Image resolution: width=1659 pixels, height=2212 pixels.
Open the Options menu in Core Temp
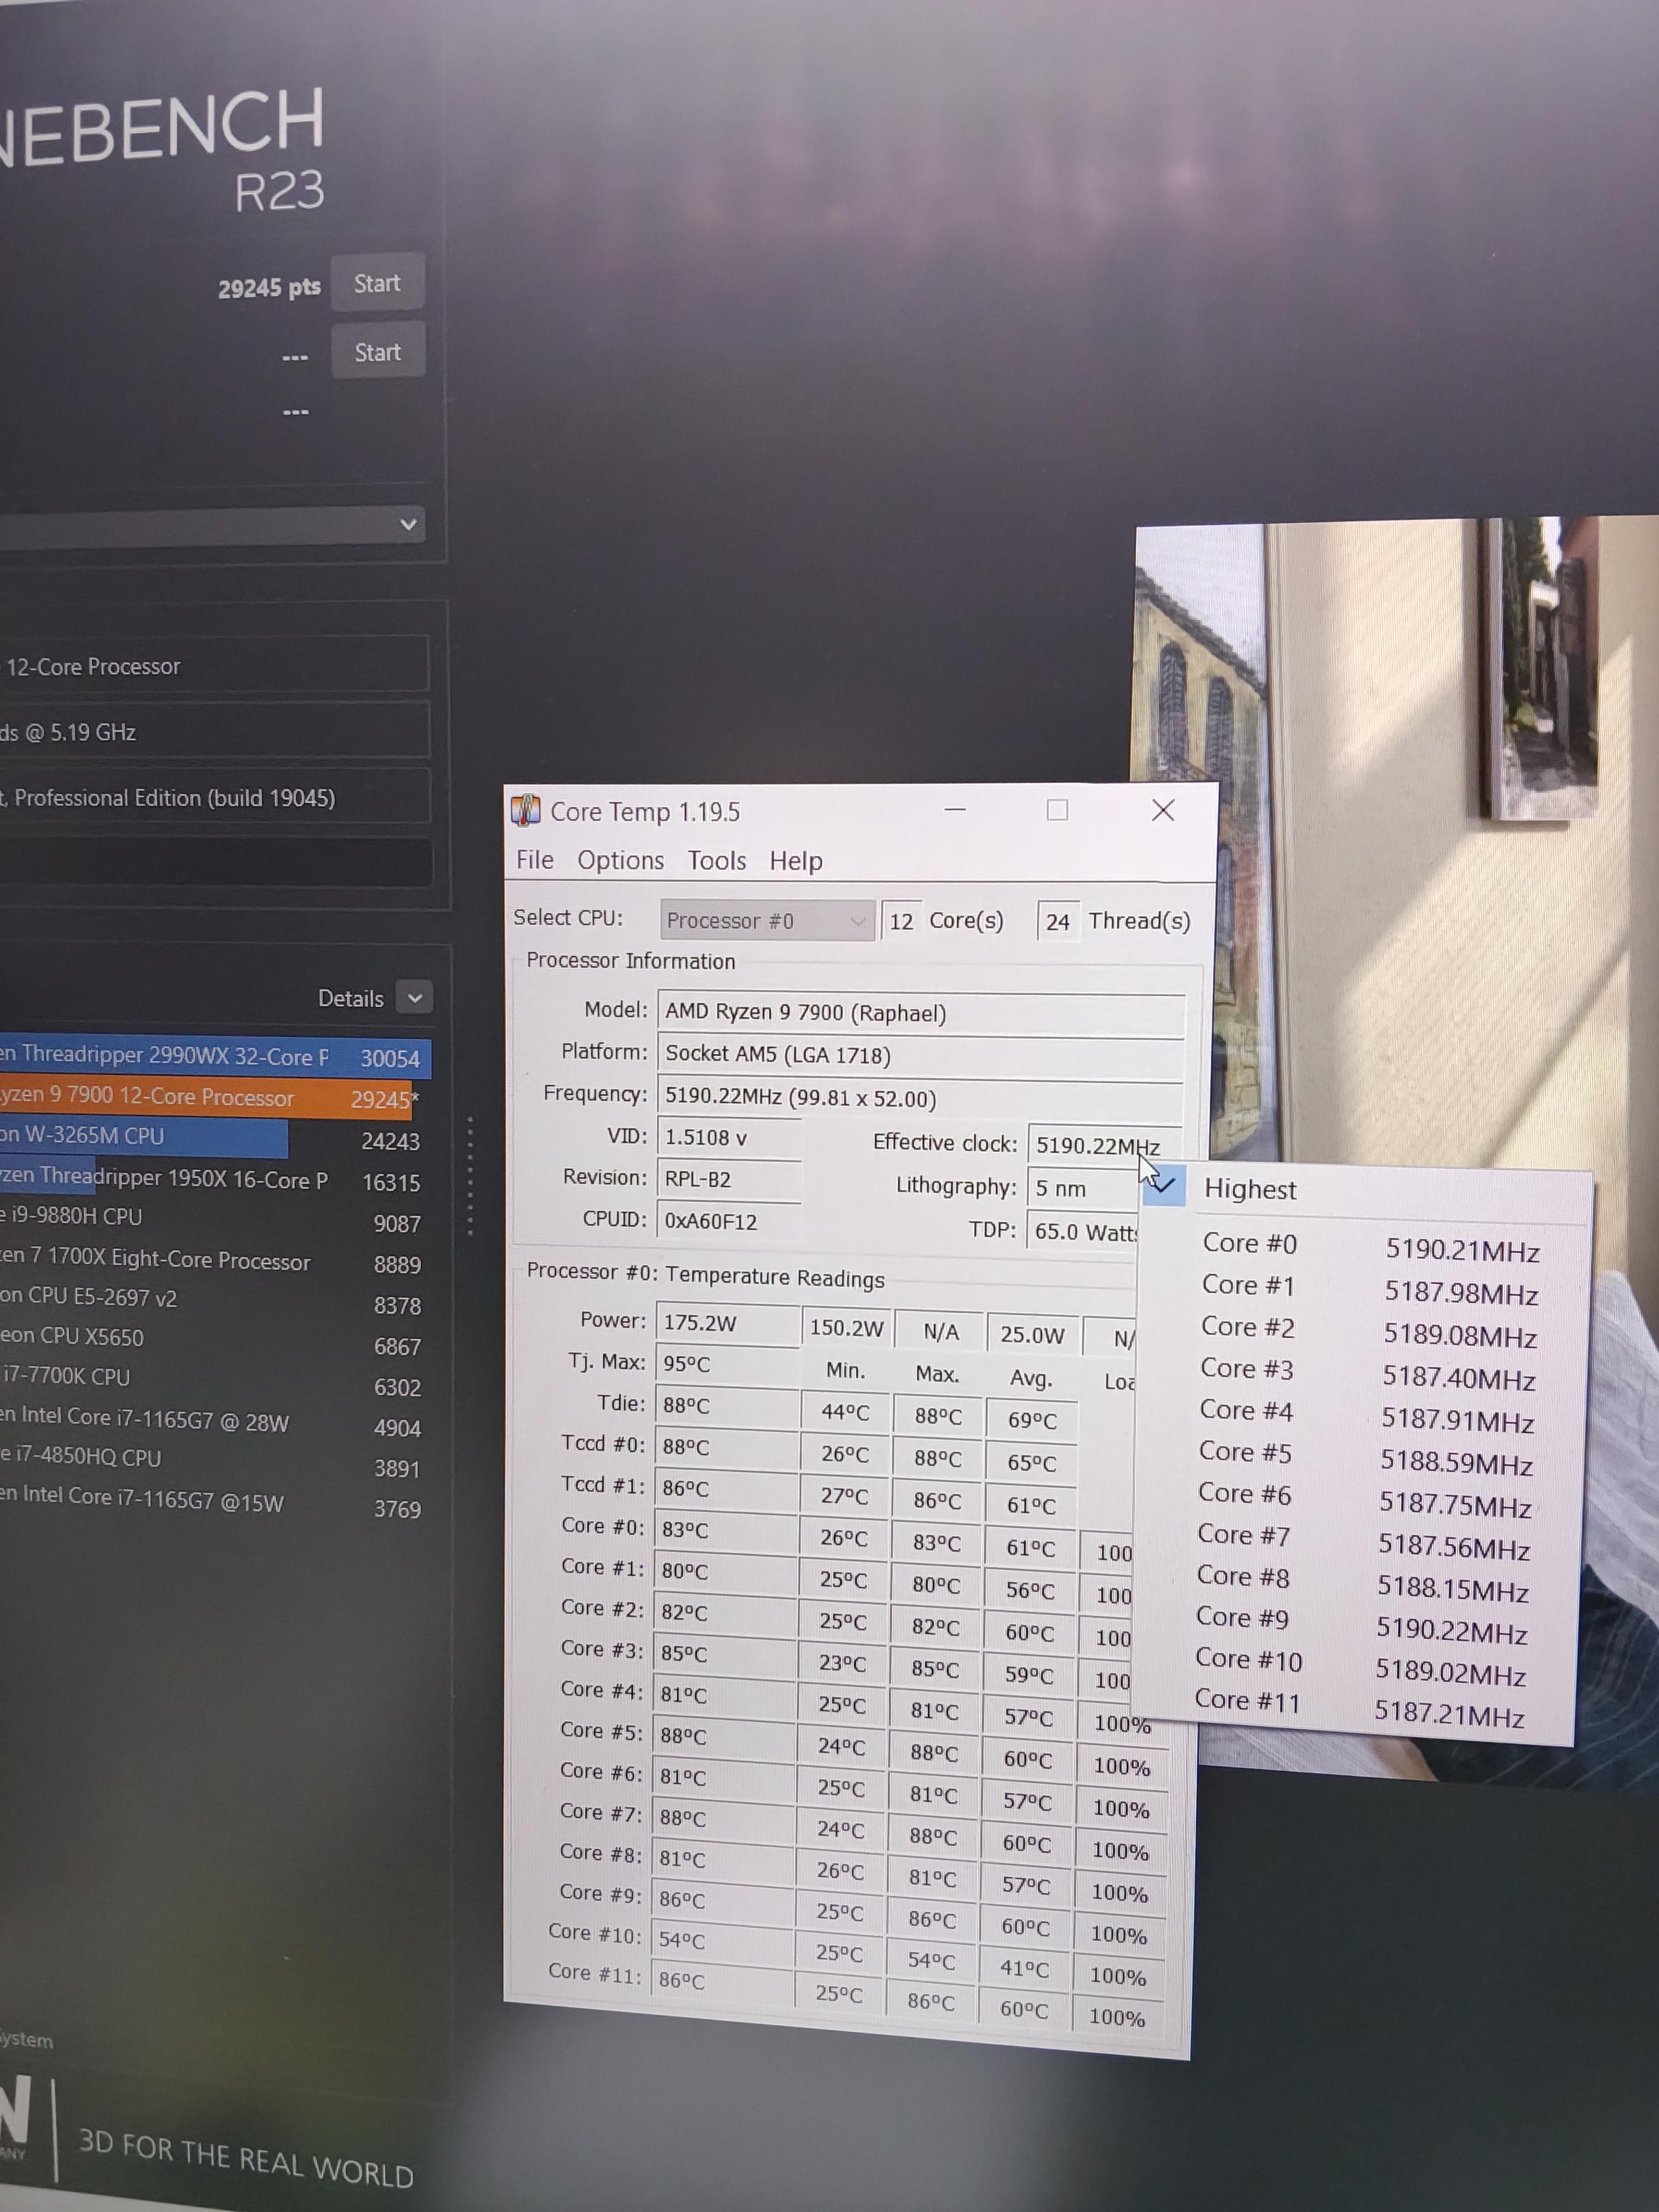point(620,860)
